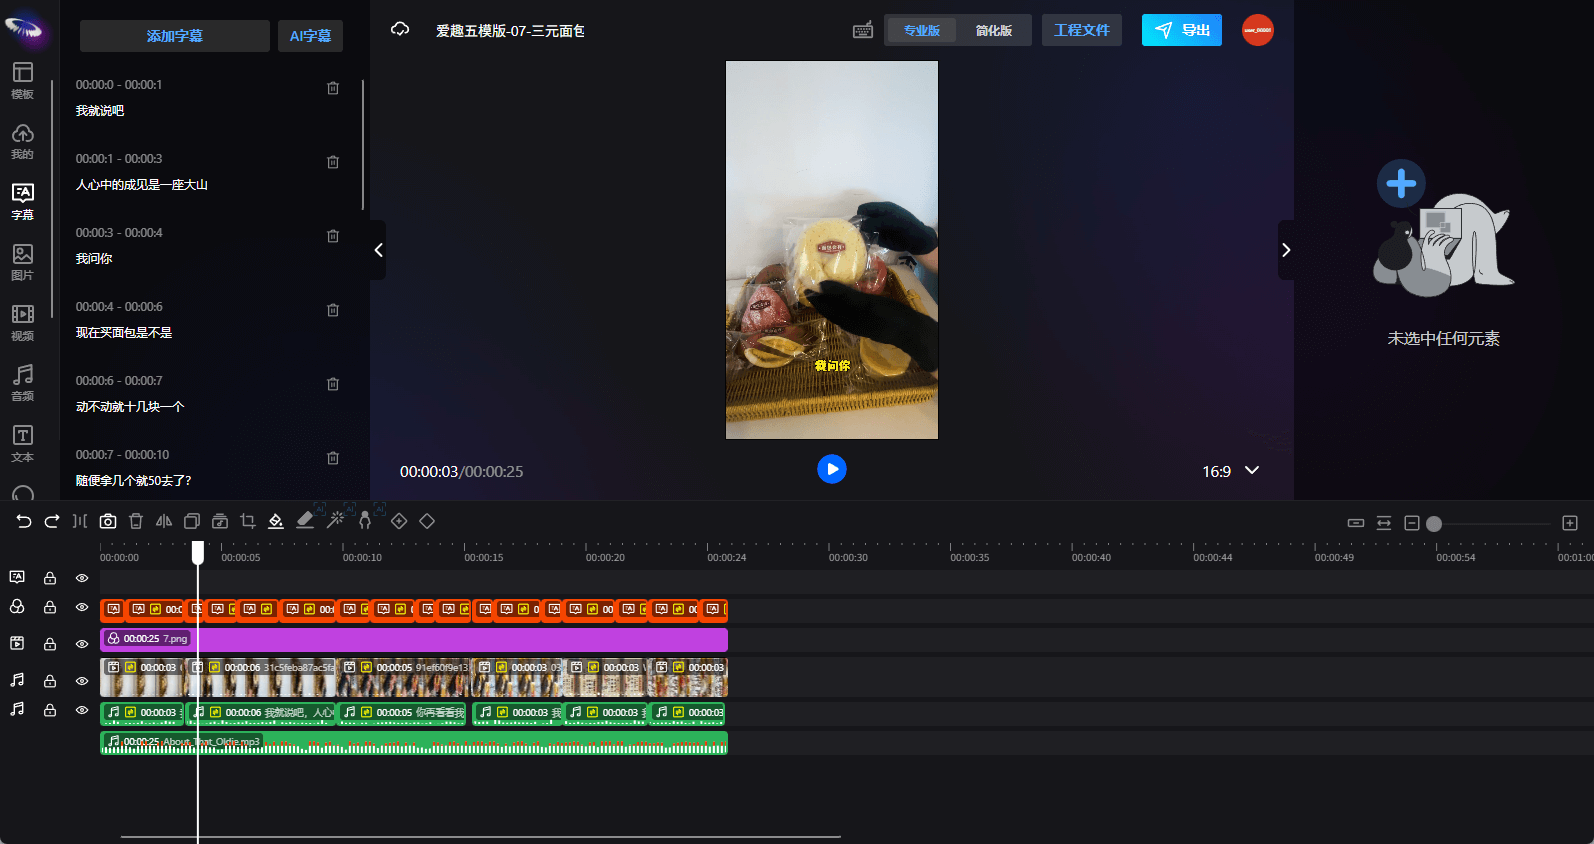Image resolution: width=1594 pixels, height=844 pixels.
Task: Select the purple 7.png clip
Action: point(414,639)
